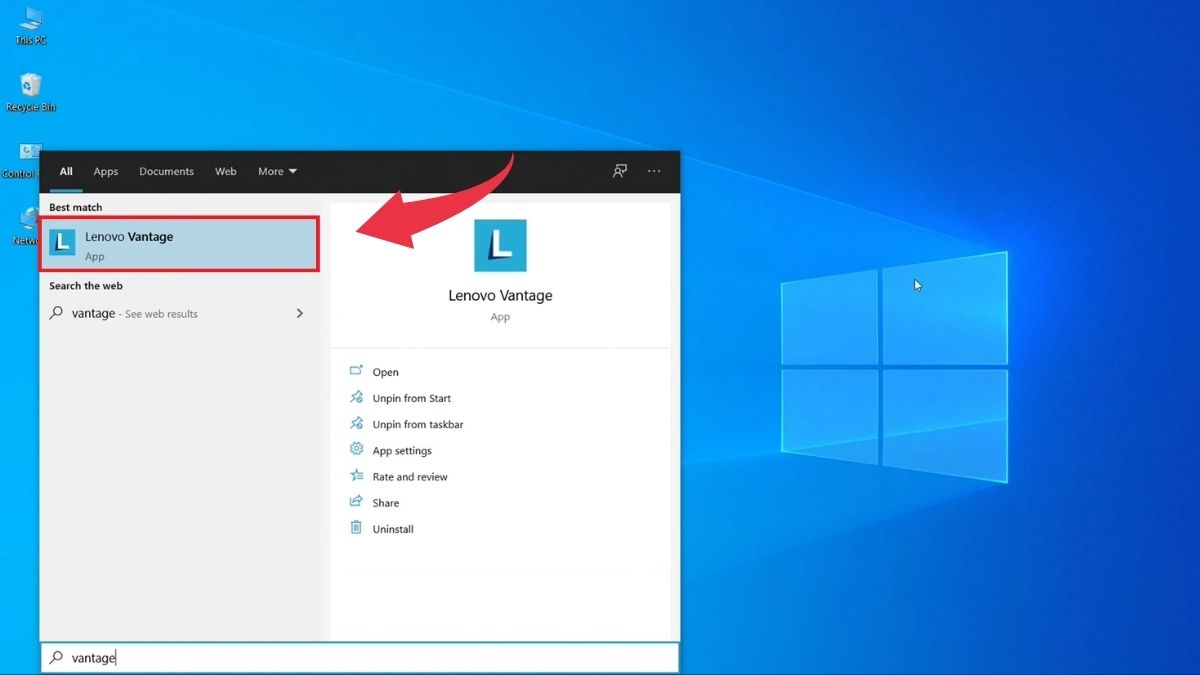The width and height of the screenshot is (1200, 675).
Task: Click magnifier icon in search box
Action: point(57,658)
